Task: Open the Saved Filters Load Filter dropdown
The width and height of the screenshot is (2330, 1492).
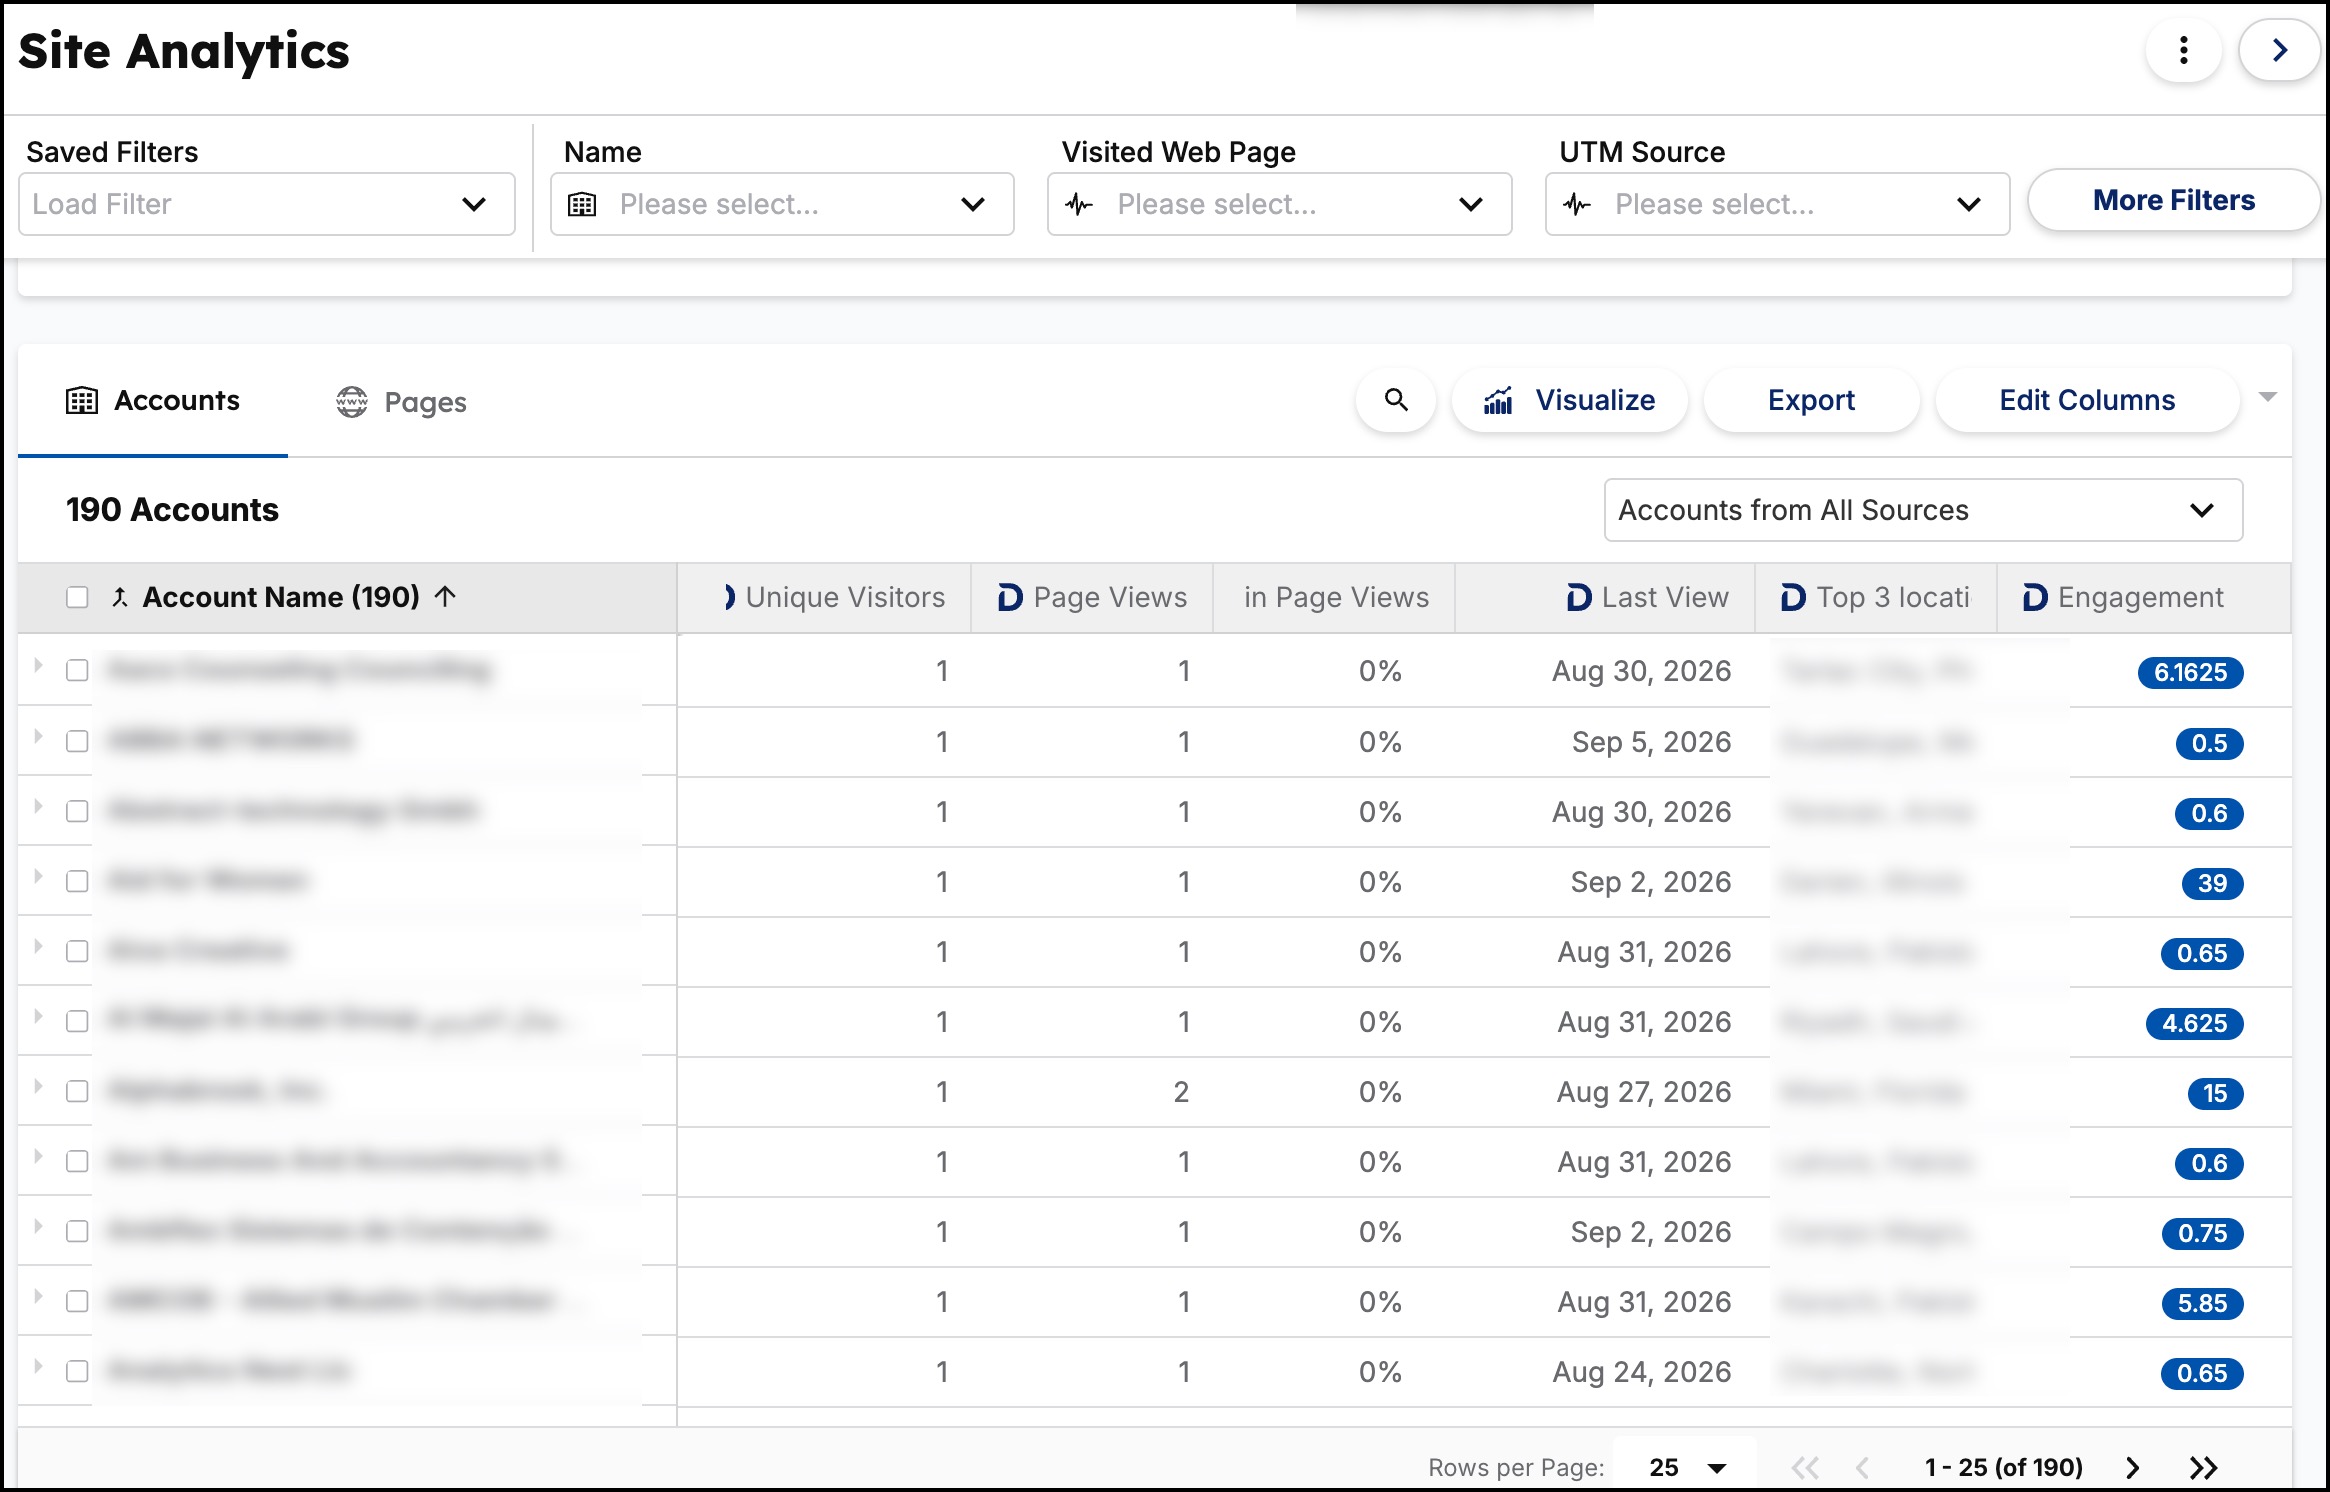Action: pyautogui.click(x=266, y=204)
